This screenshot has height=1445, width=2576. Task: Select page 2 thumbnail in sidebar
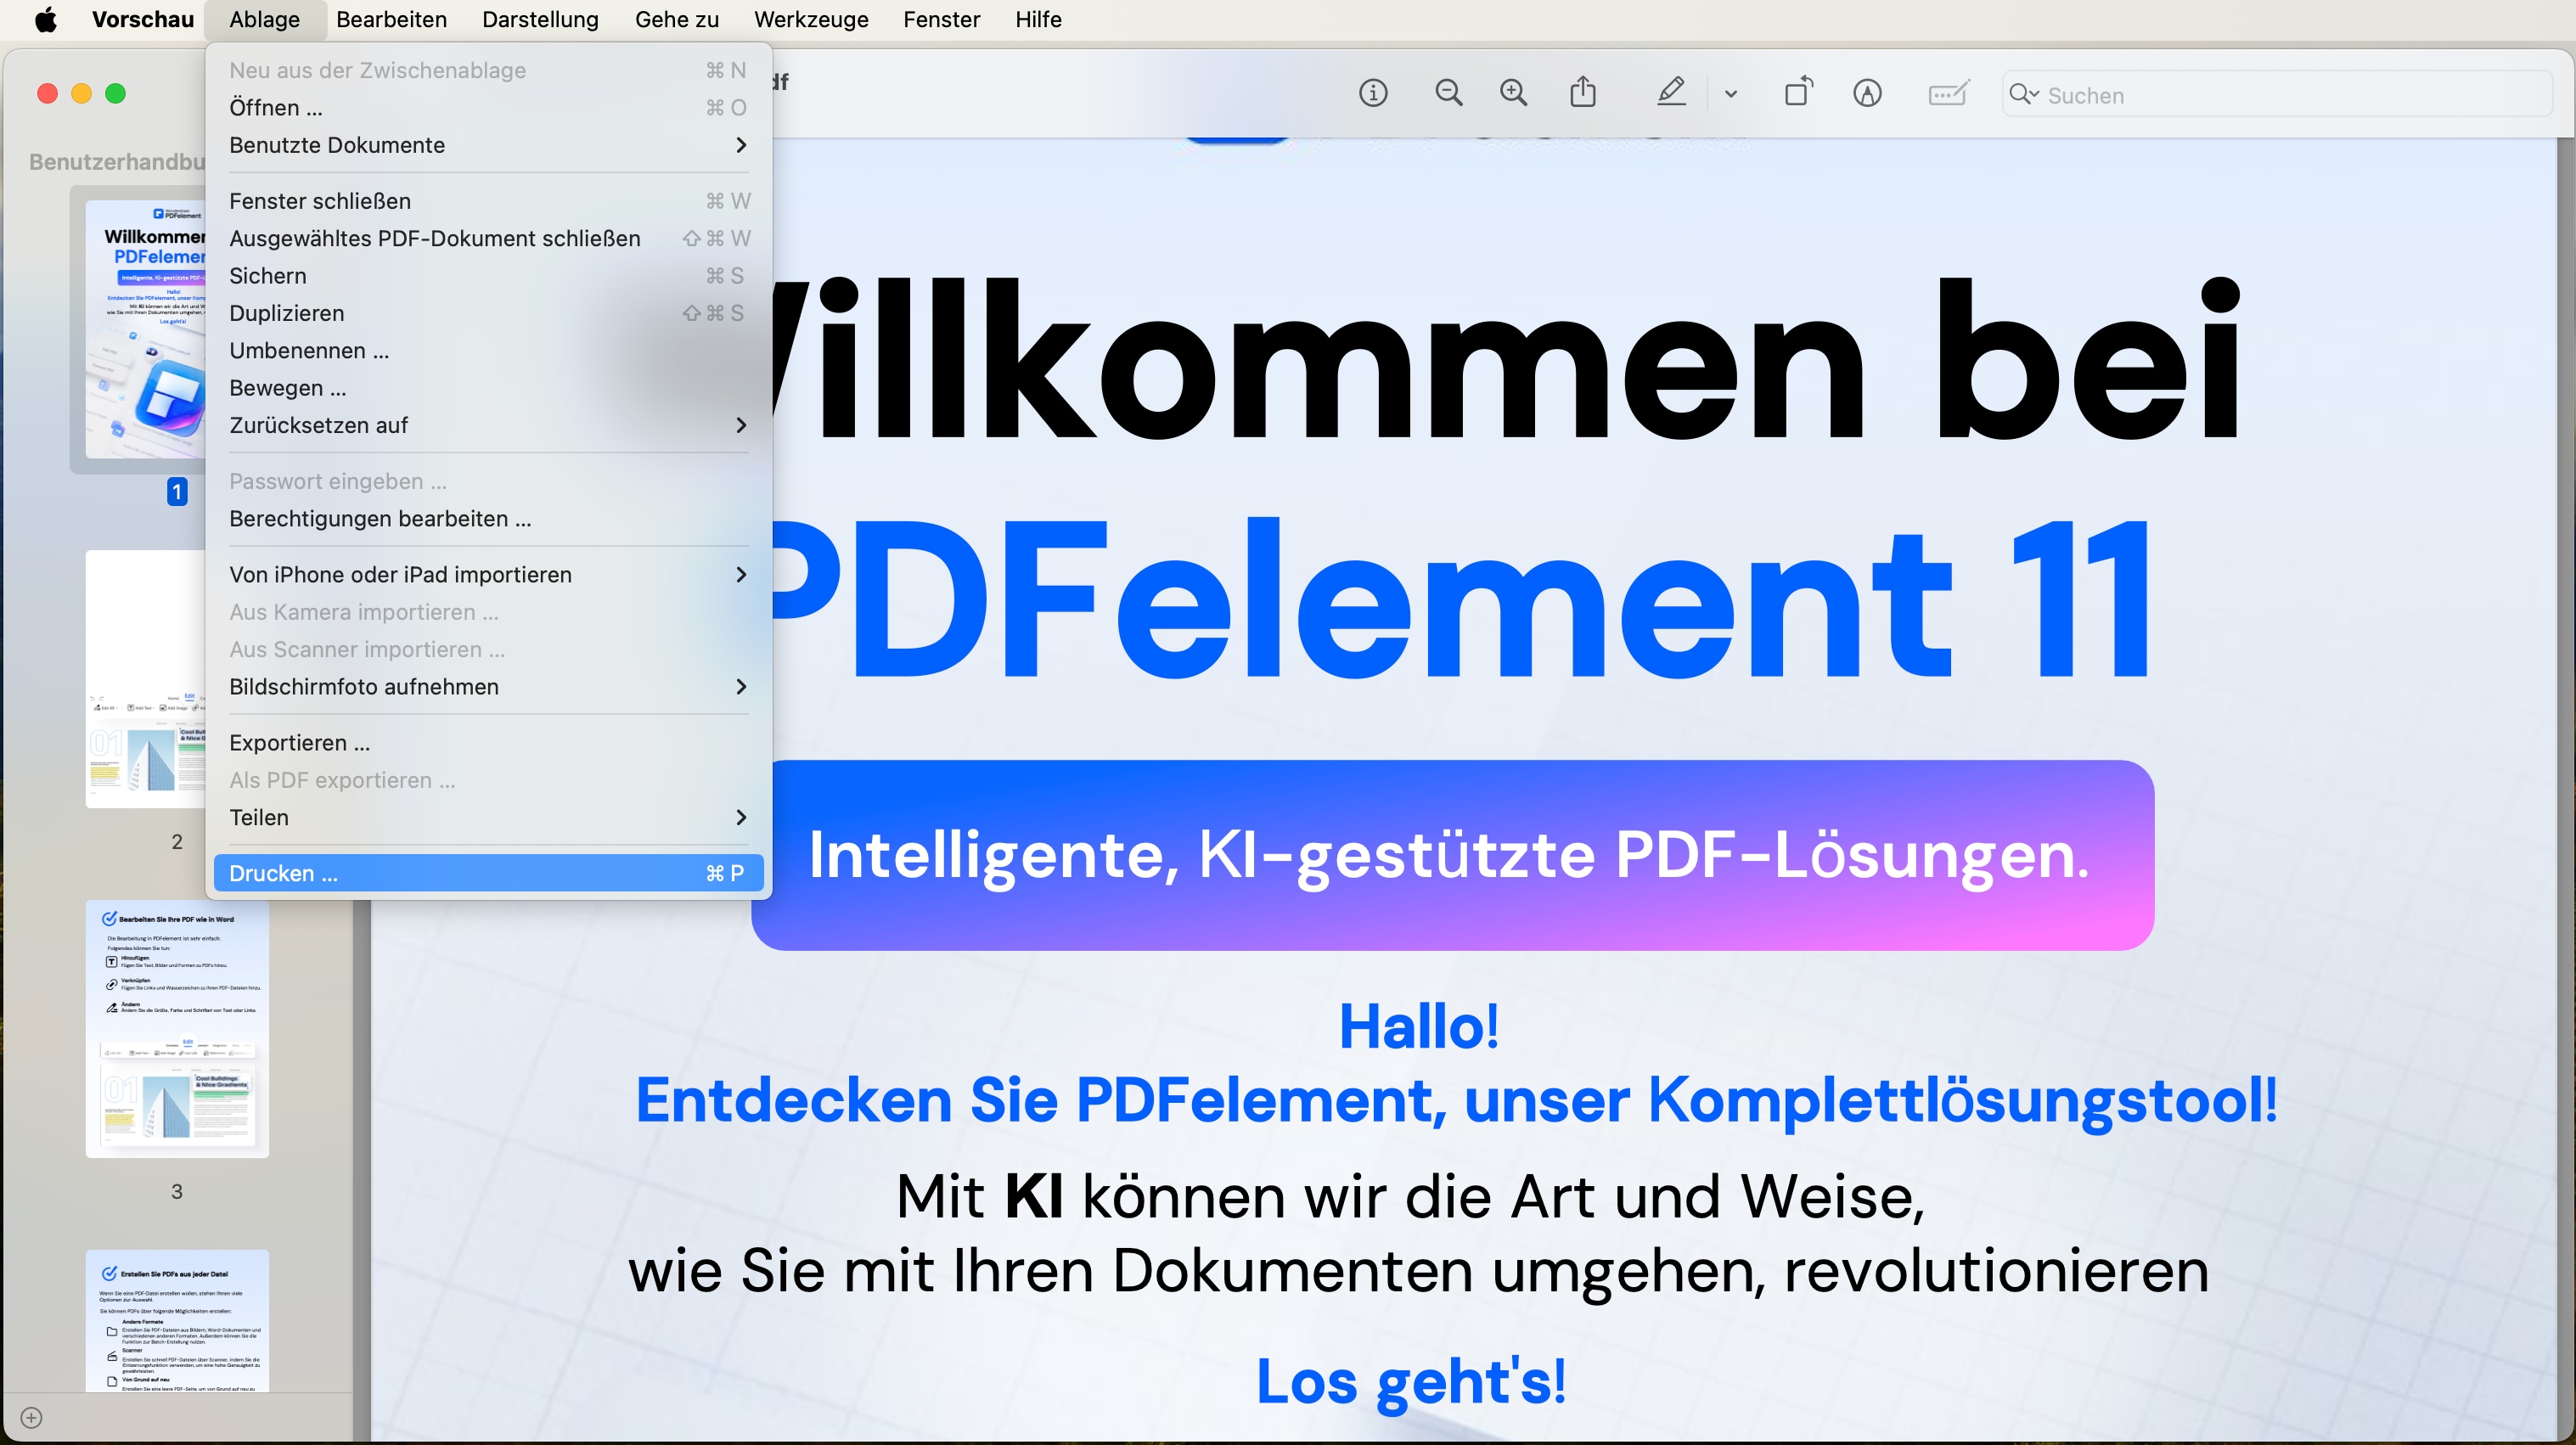pyautogui.click(x=144, y=679)
